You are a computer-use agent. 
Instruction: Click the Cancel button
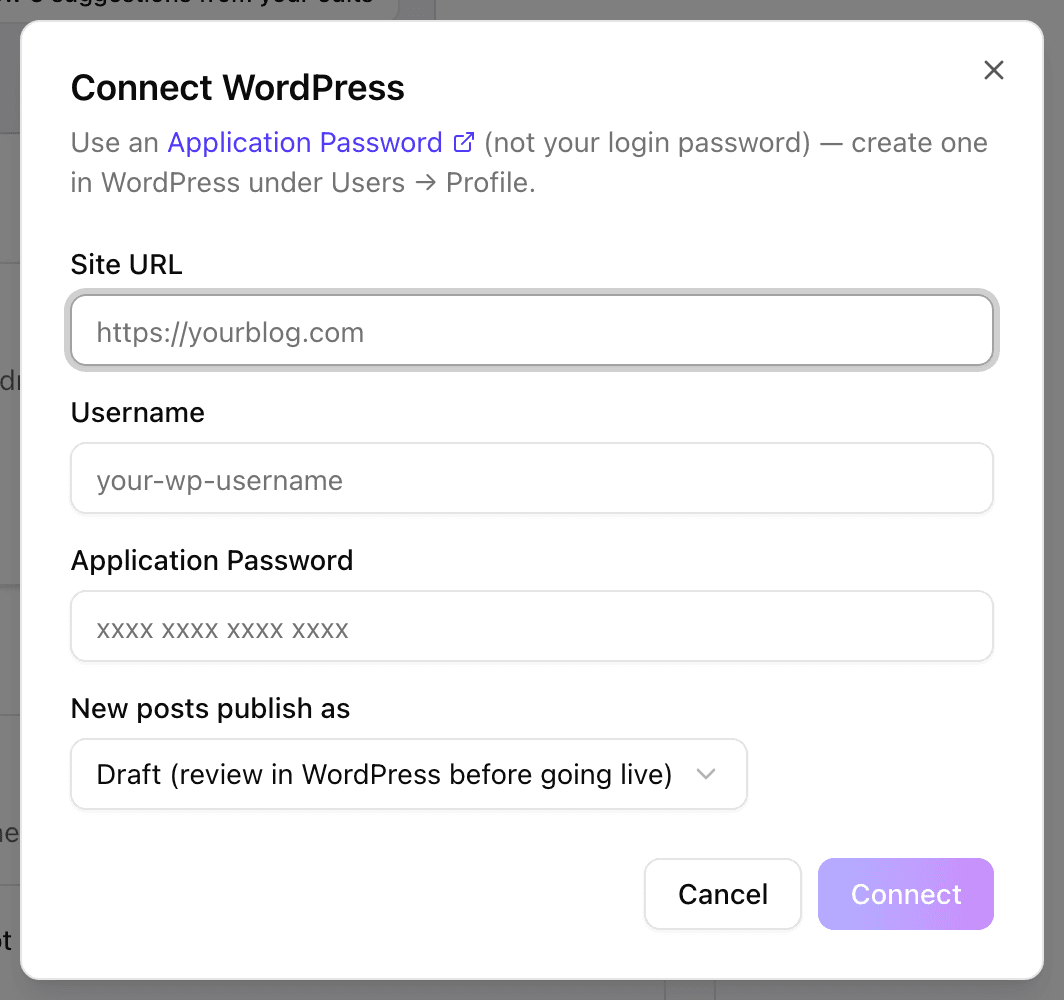723,894
